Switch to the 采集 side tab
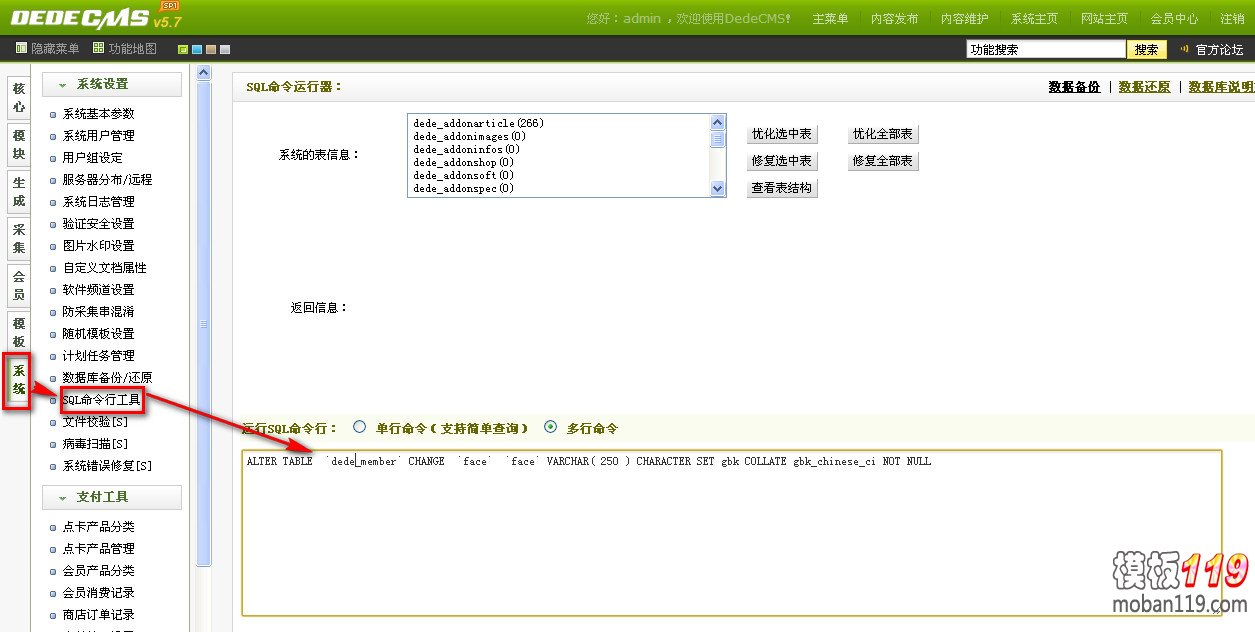This screenshot has height=632, width=1255. [18, 239]
